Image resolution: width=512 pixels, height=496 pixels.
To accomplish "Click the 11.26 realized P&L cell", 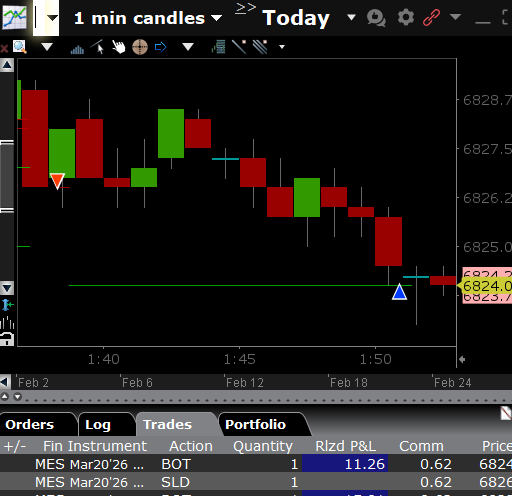I will [x=345, y=464].
